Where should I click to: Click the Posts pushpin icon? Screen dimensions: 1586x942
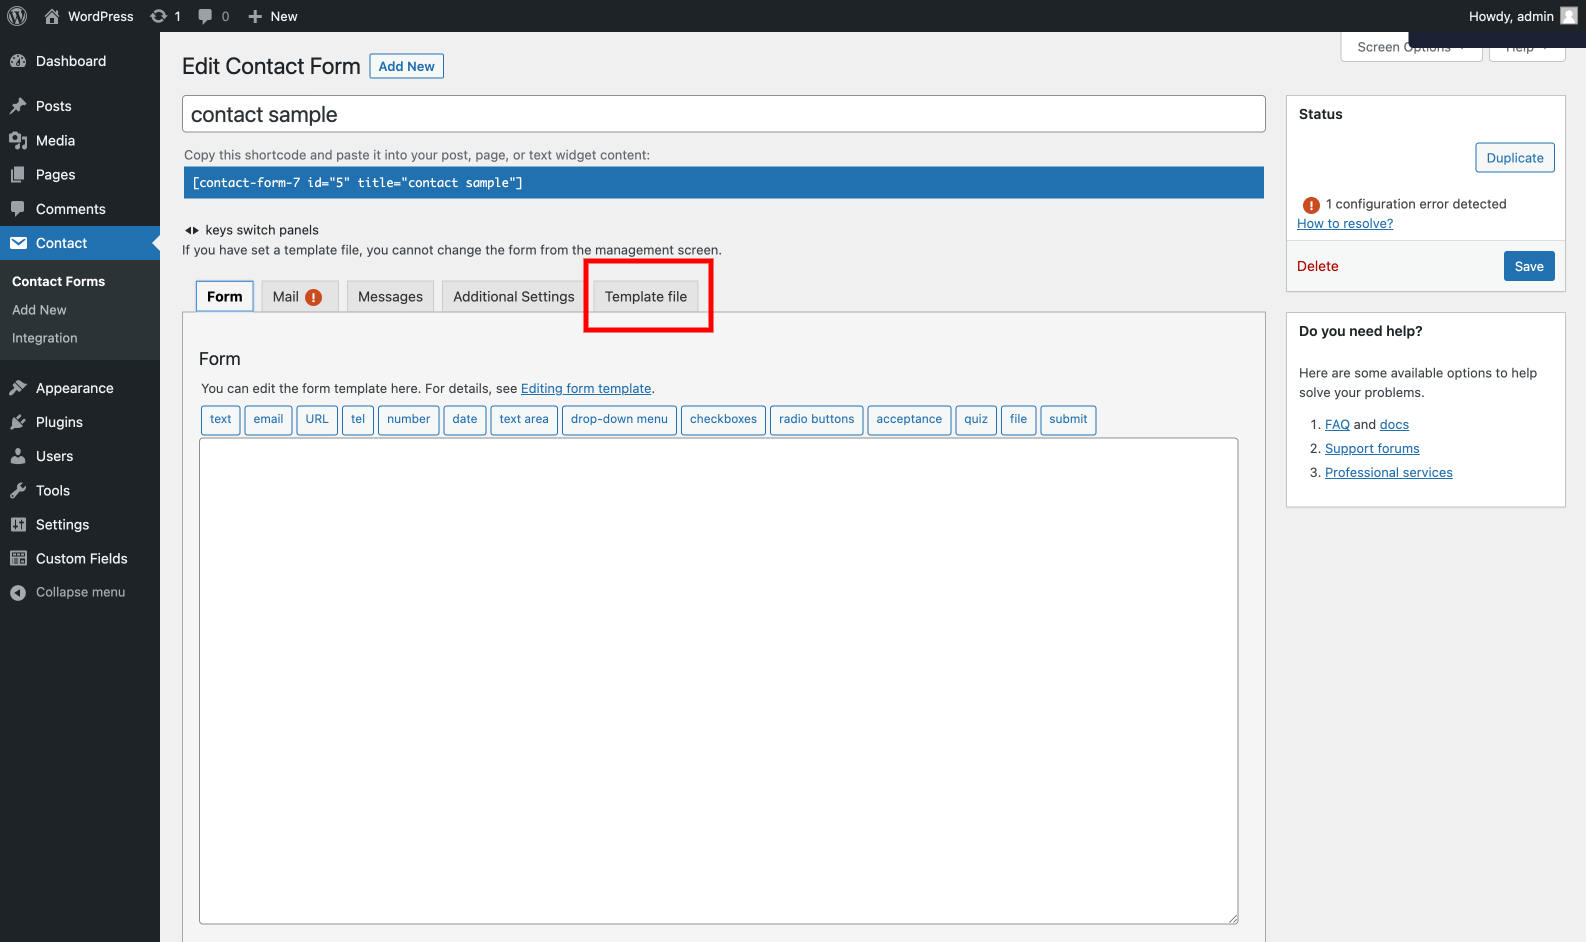point(18,106)
